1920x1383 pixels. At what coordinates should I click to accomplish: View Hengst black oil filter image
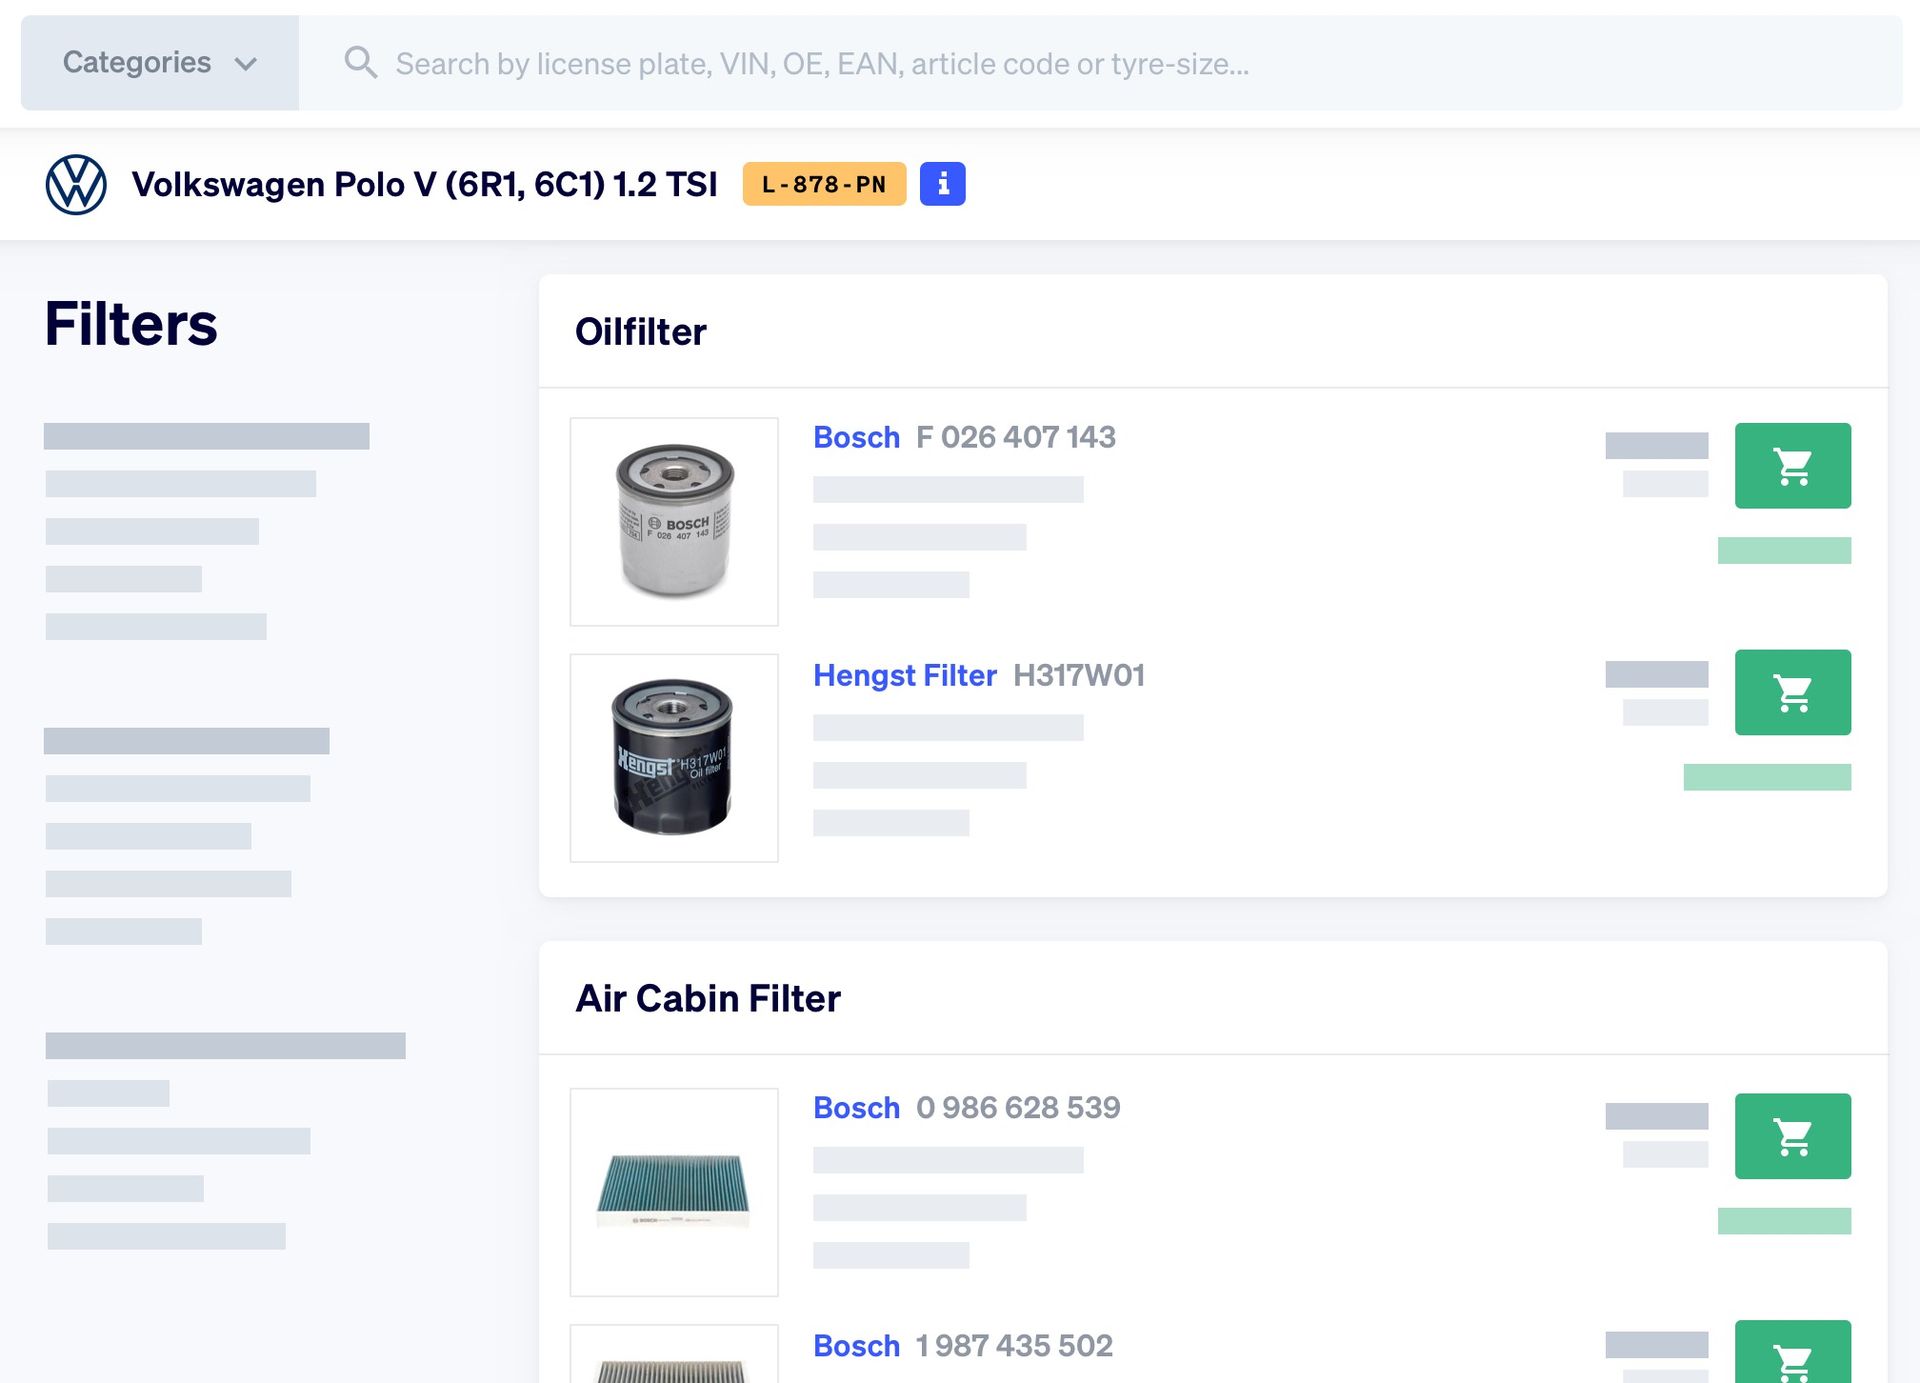[x=674, y=758]
